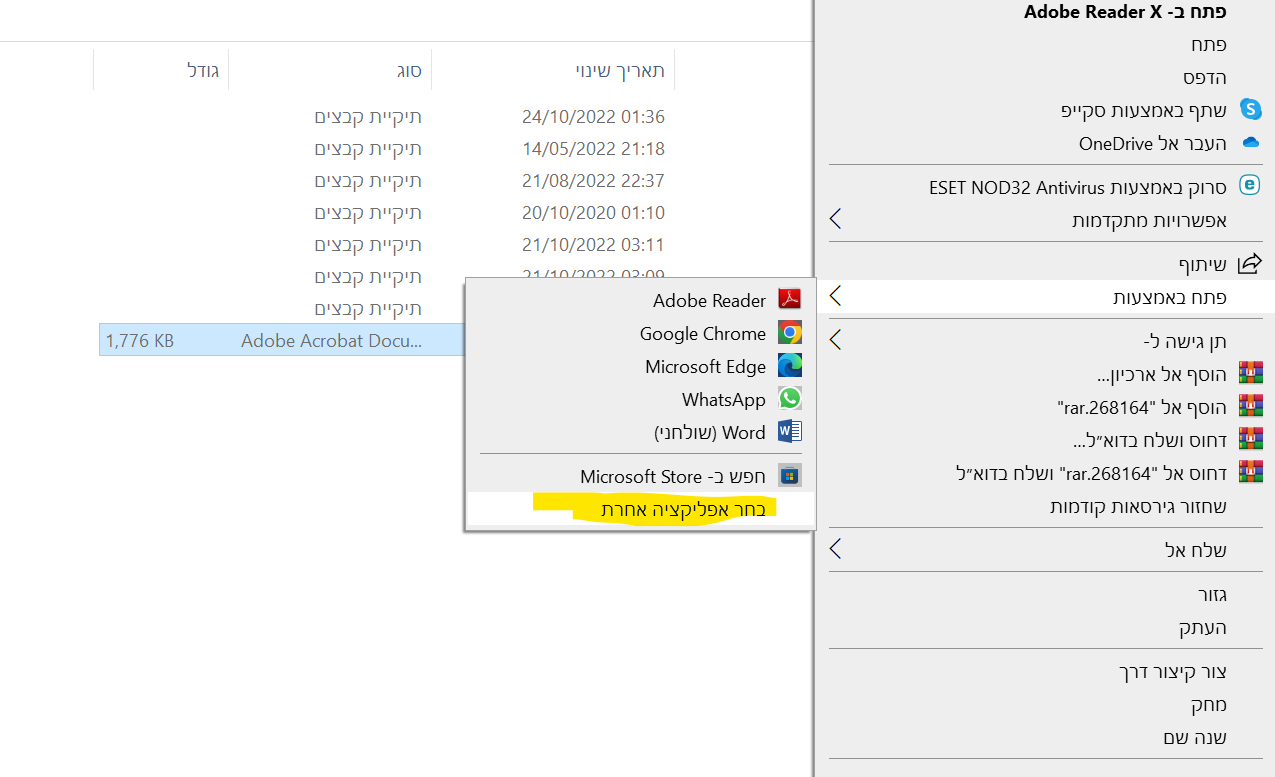
Task: Click the Word icon in submenu
Action: 790,432
